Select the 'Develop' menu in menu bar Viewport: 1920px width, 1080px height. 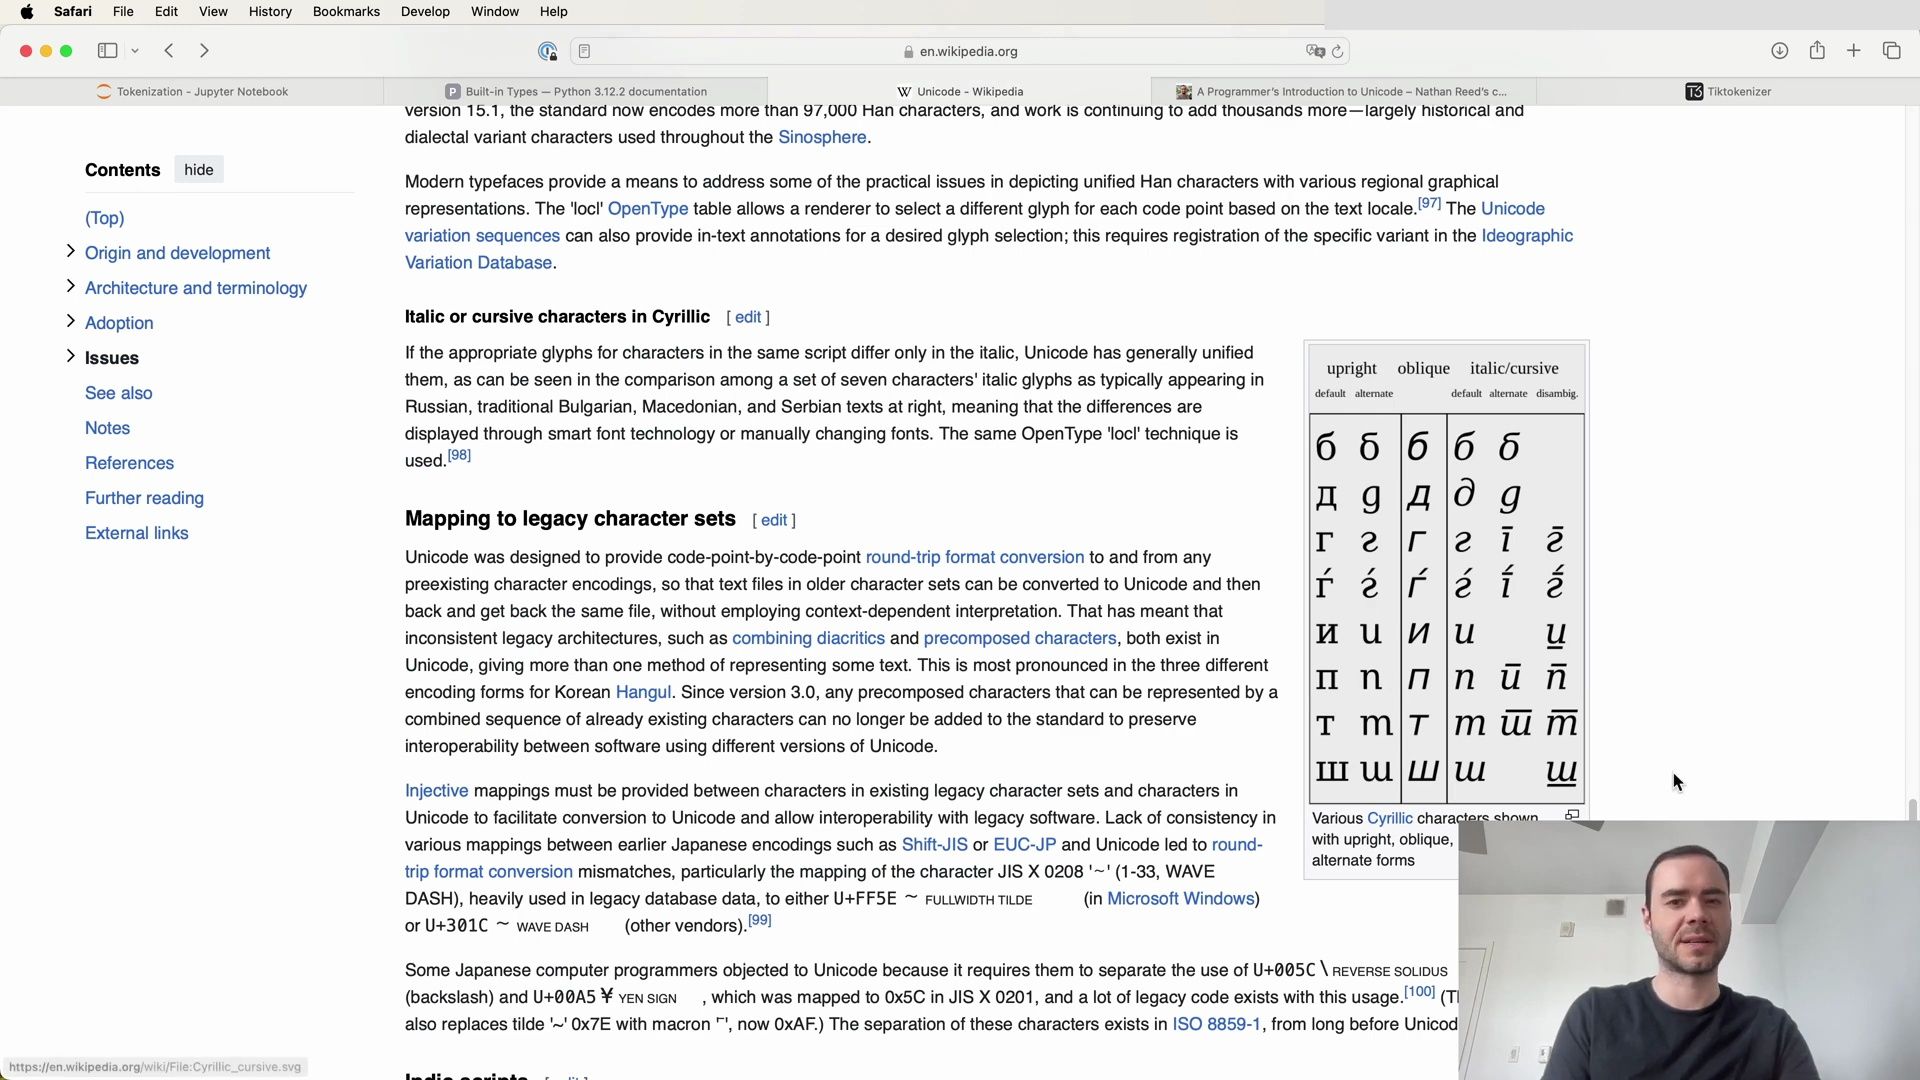425,11
